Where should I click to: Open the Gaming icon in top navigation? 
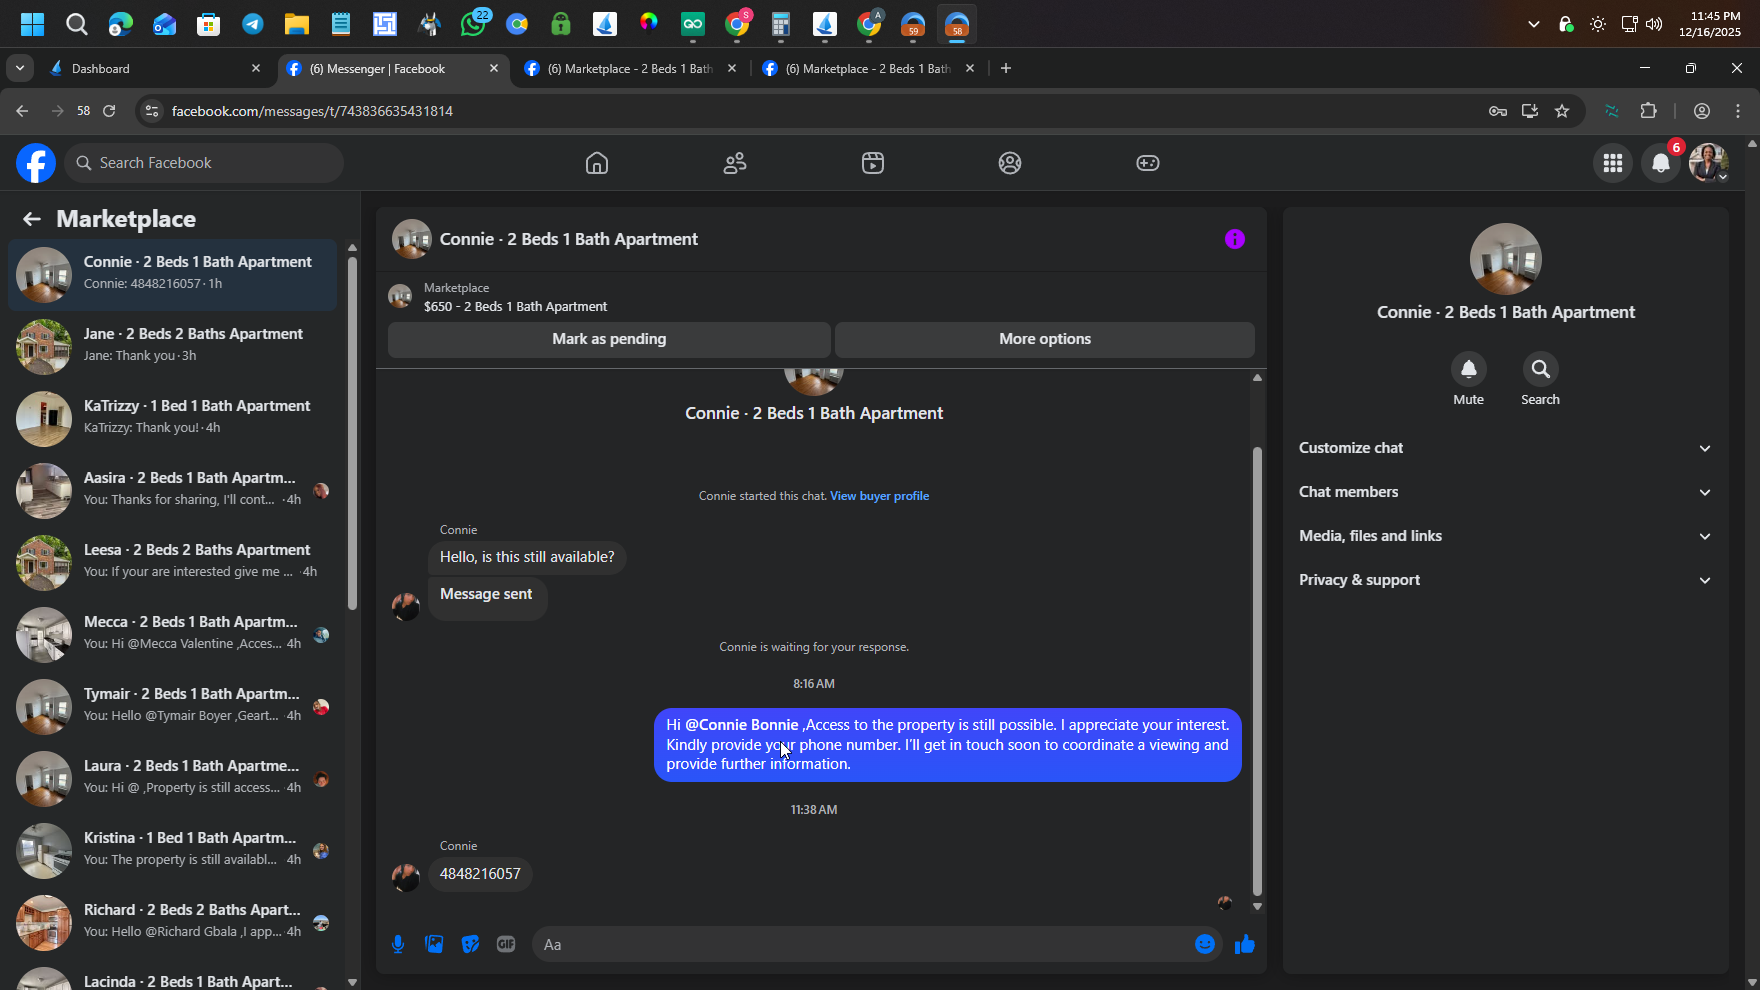click(1148, 163)
